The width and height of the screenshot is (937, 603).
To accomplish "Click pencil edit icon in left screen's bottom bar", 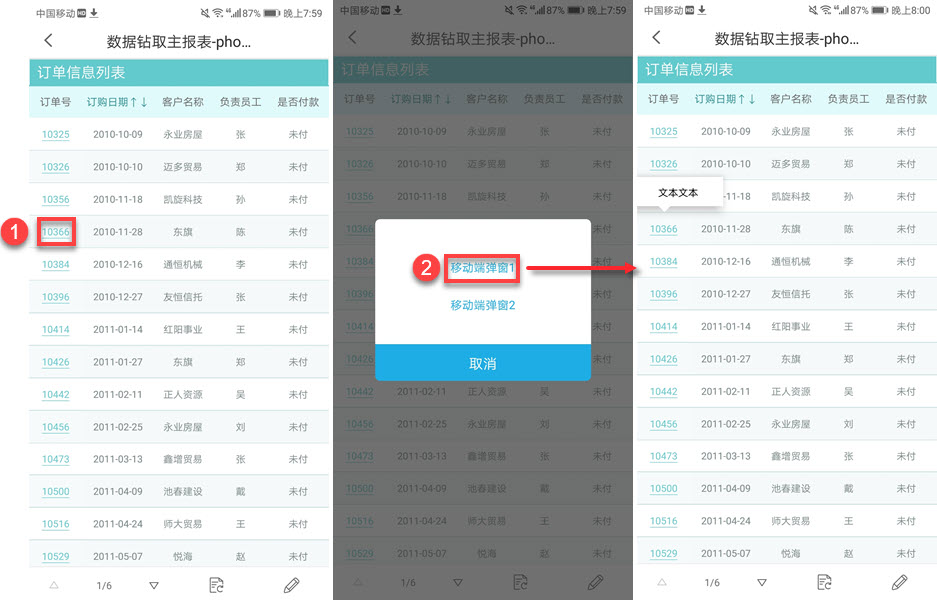I will [292, 585].
